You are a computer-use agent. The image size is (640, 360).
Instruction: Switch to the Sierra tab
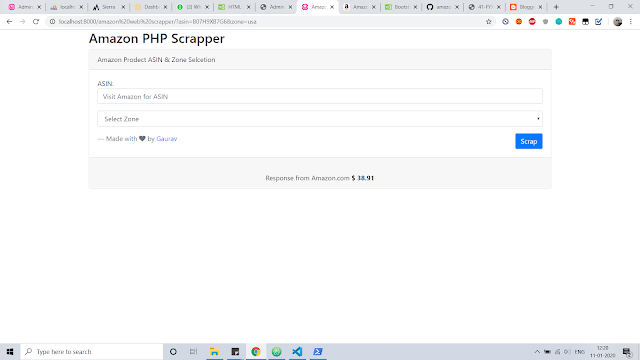tap(109, 7)
